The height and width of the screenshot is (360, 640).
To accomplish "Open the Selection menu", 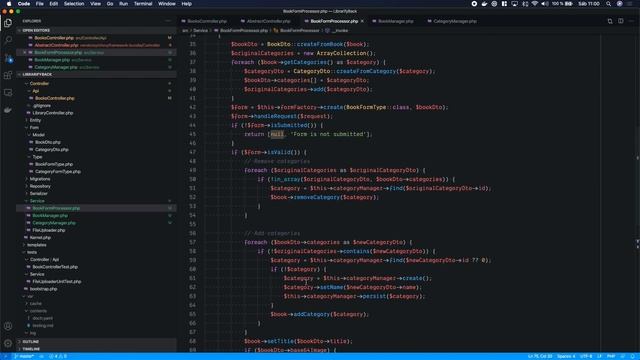I will coord(74,4).
